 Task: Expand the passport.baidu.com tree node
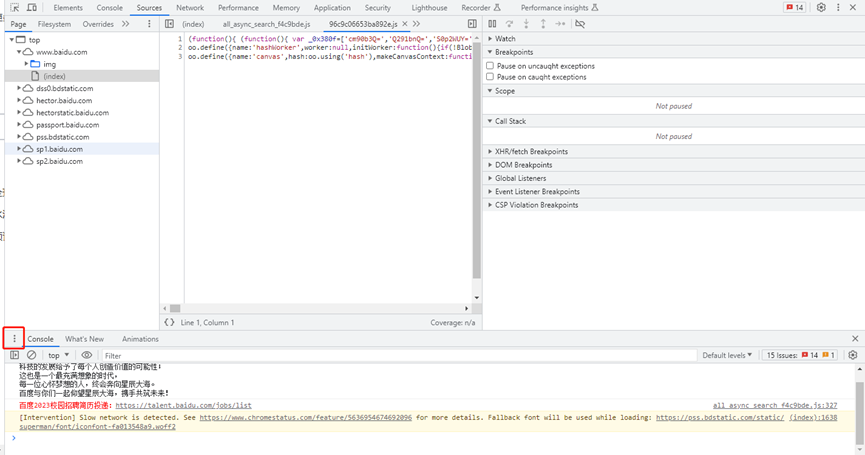tap(19, 125)
